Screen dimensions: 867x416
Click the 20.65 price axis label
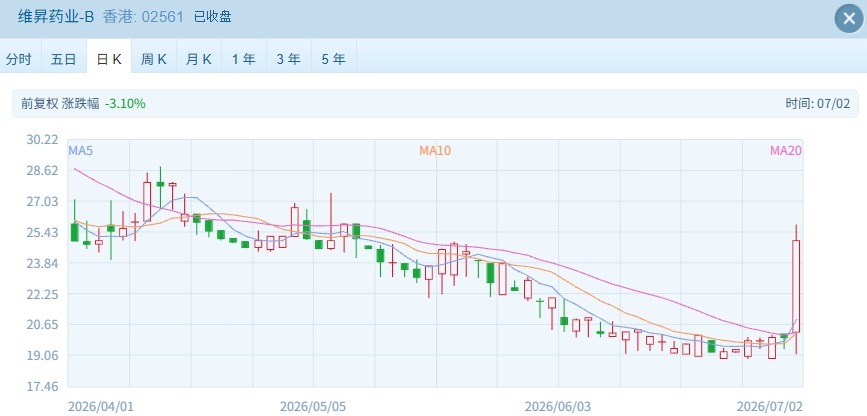point(42,325)
